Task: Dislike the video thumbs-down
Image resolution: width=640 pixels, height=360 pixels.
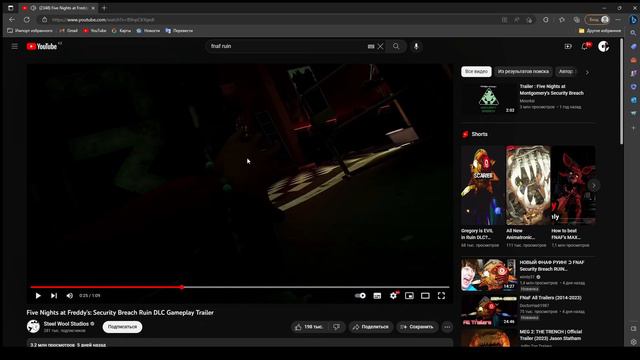Action: 336,327
